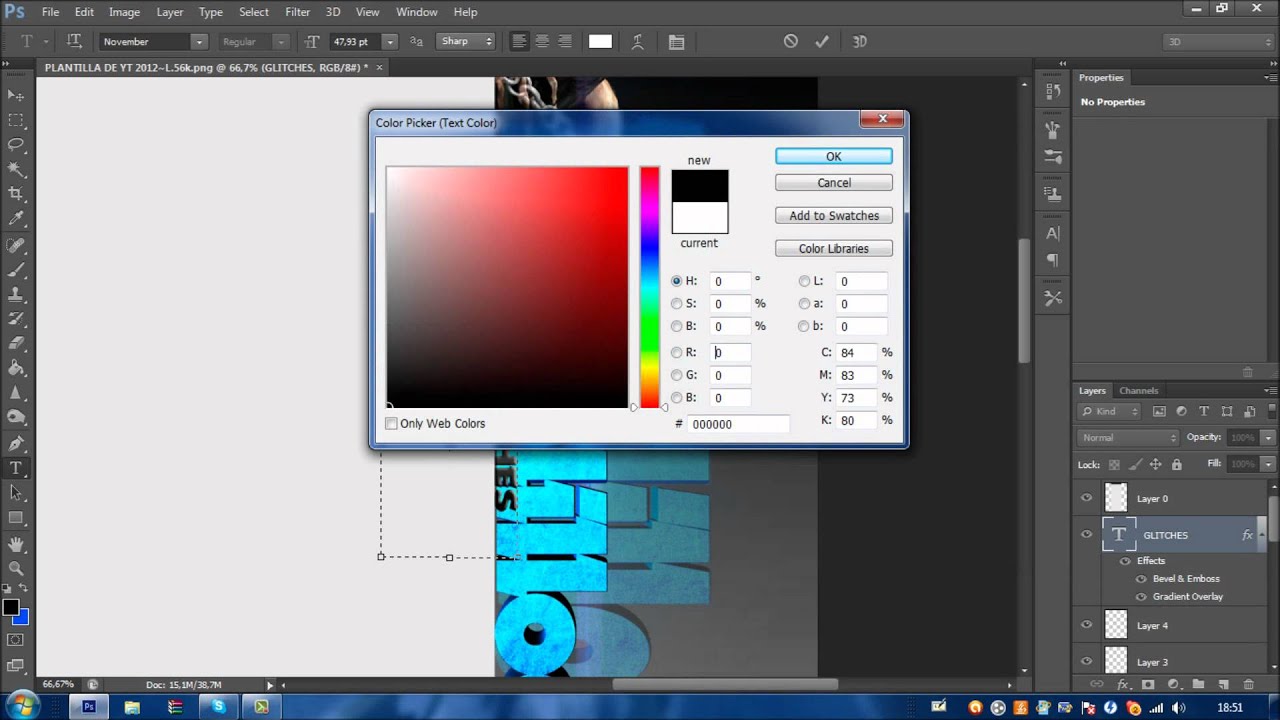This screenshot has width=1280, height=720.
Task: Open the November font family dropdown
Action: click(x=199, y=42)
